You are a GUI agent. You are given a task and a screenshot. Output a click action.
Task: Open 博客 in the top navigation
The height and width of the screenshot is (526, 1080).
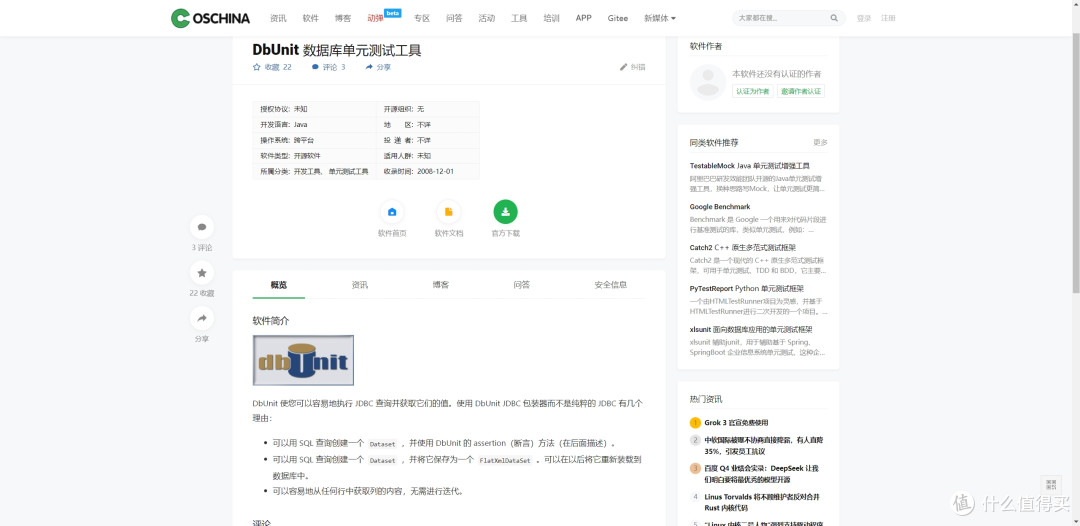pyautogui.click(x=343, y=19)
